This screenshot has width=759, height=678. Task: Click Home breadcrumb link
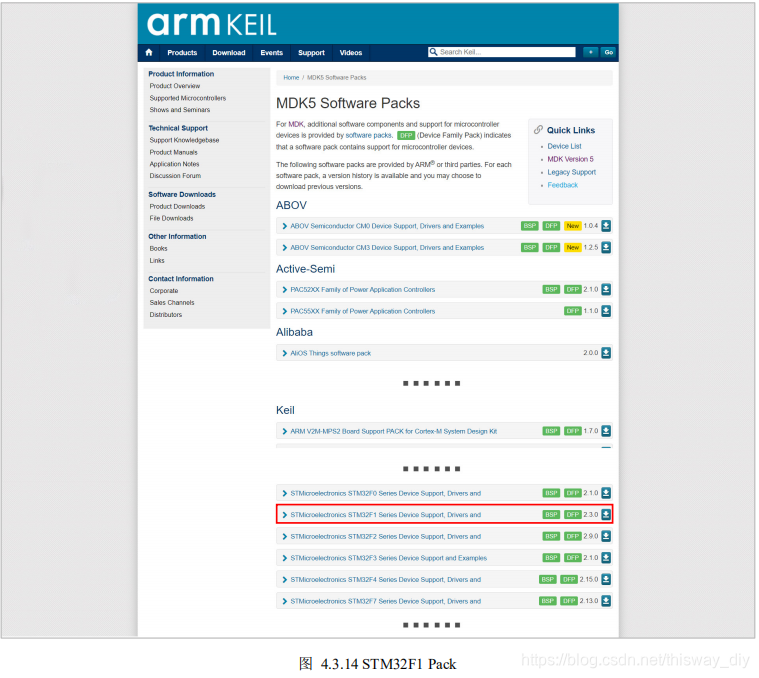pyautogui.click(x=291, y=77)
